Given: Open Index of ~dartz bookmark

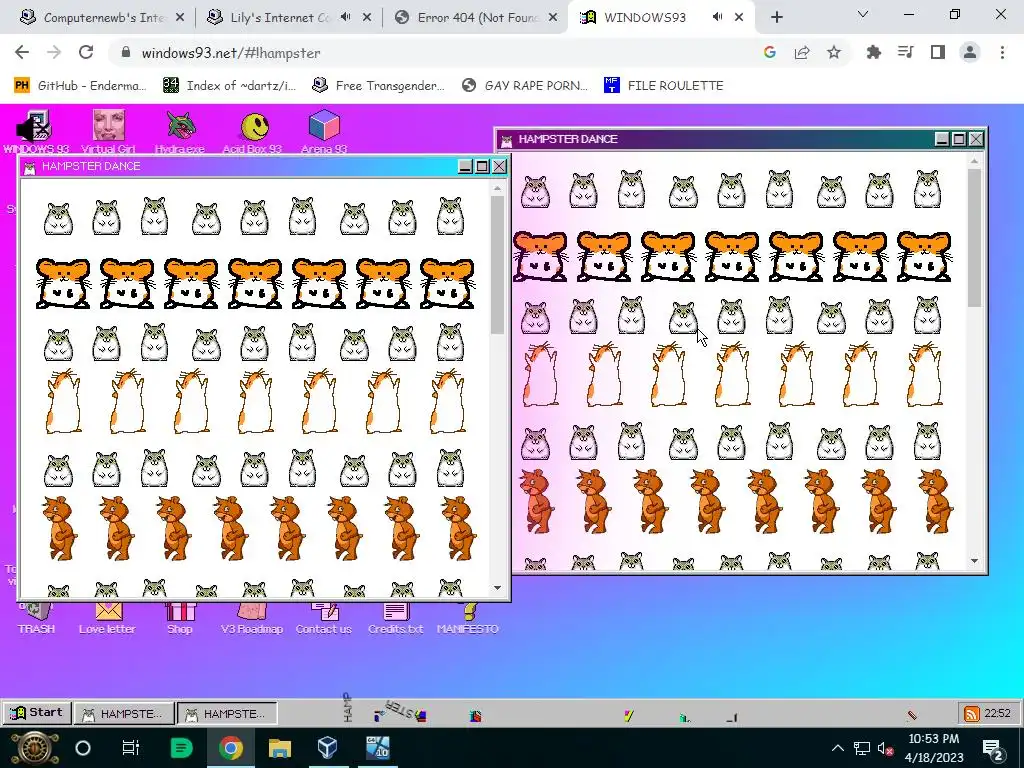Looking at the screenshot, I should [x=230, y=86].
